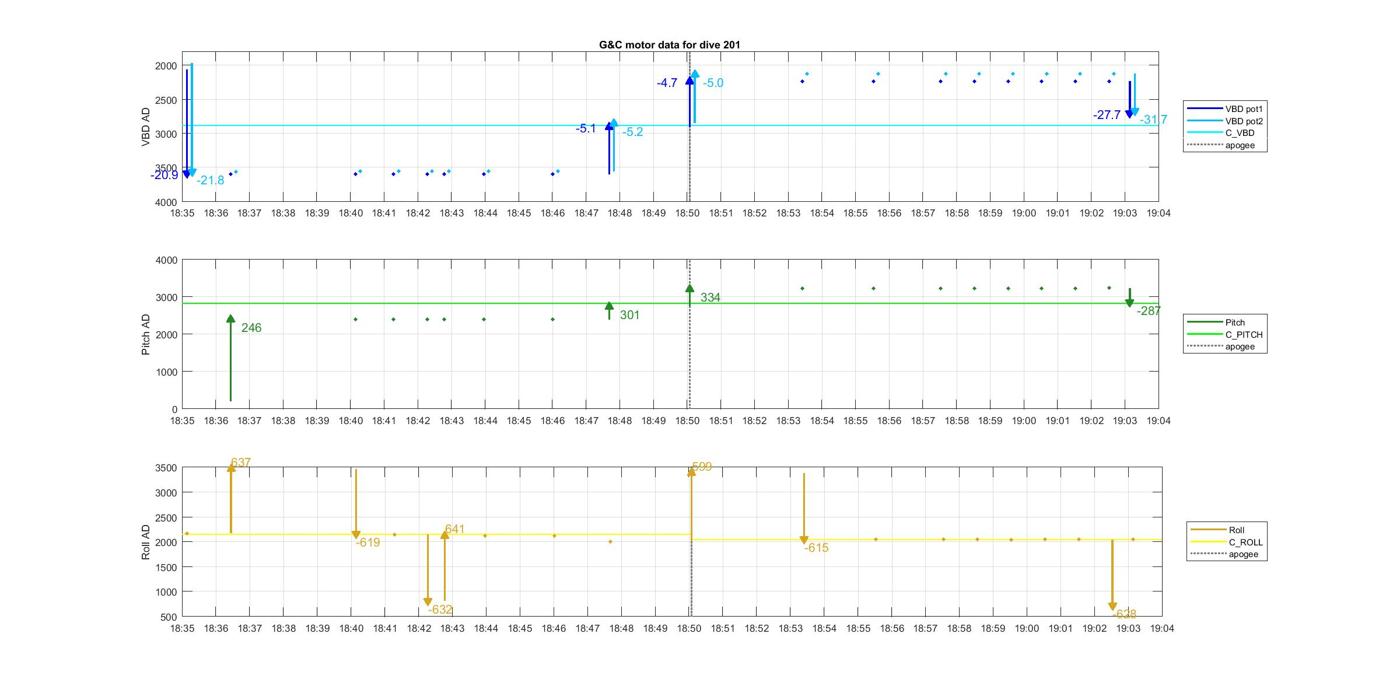This screenshot has width=1400, height=693.
Task: Select the "VBD pot1" legend entry
Action: pyautogui.click(x=1226, y=108)
